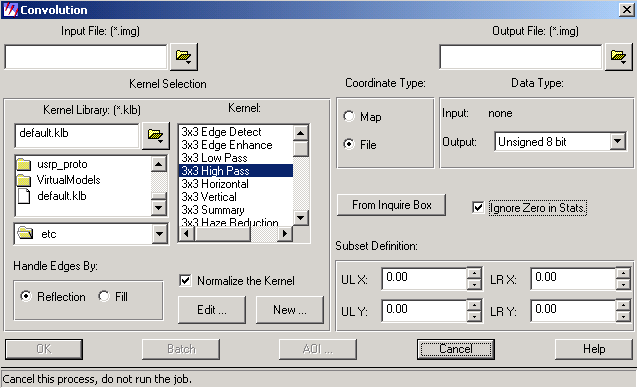Click the ERDAS icon in the title bar
The height and width of the screenshot is (388, 637).
coord(10,10)
